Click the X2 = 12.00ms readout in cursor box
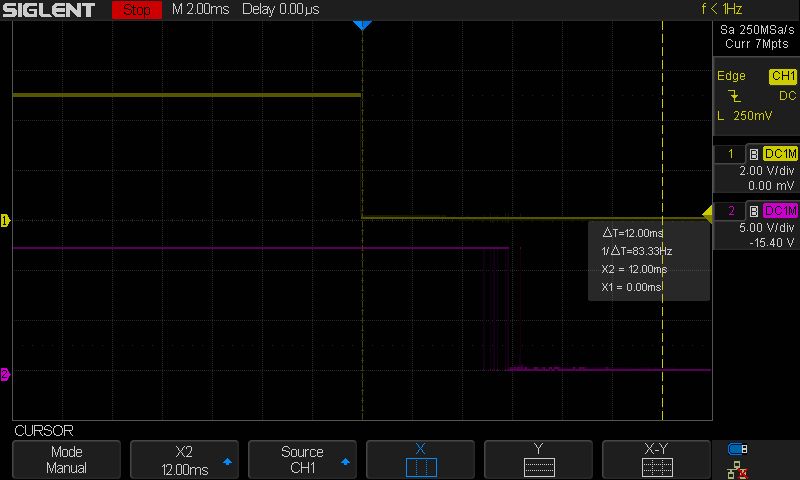Viewport: 800px width, 480px height. [634, 269]
